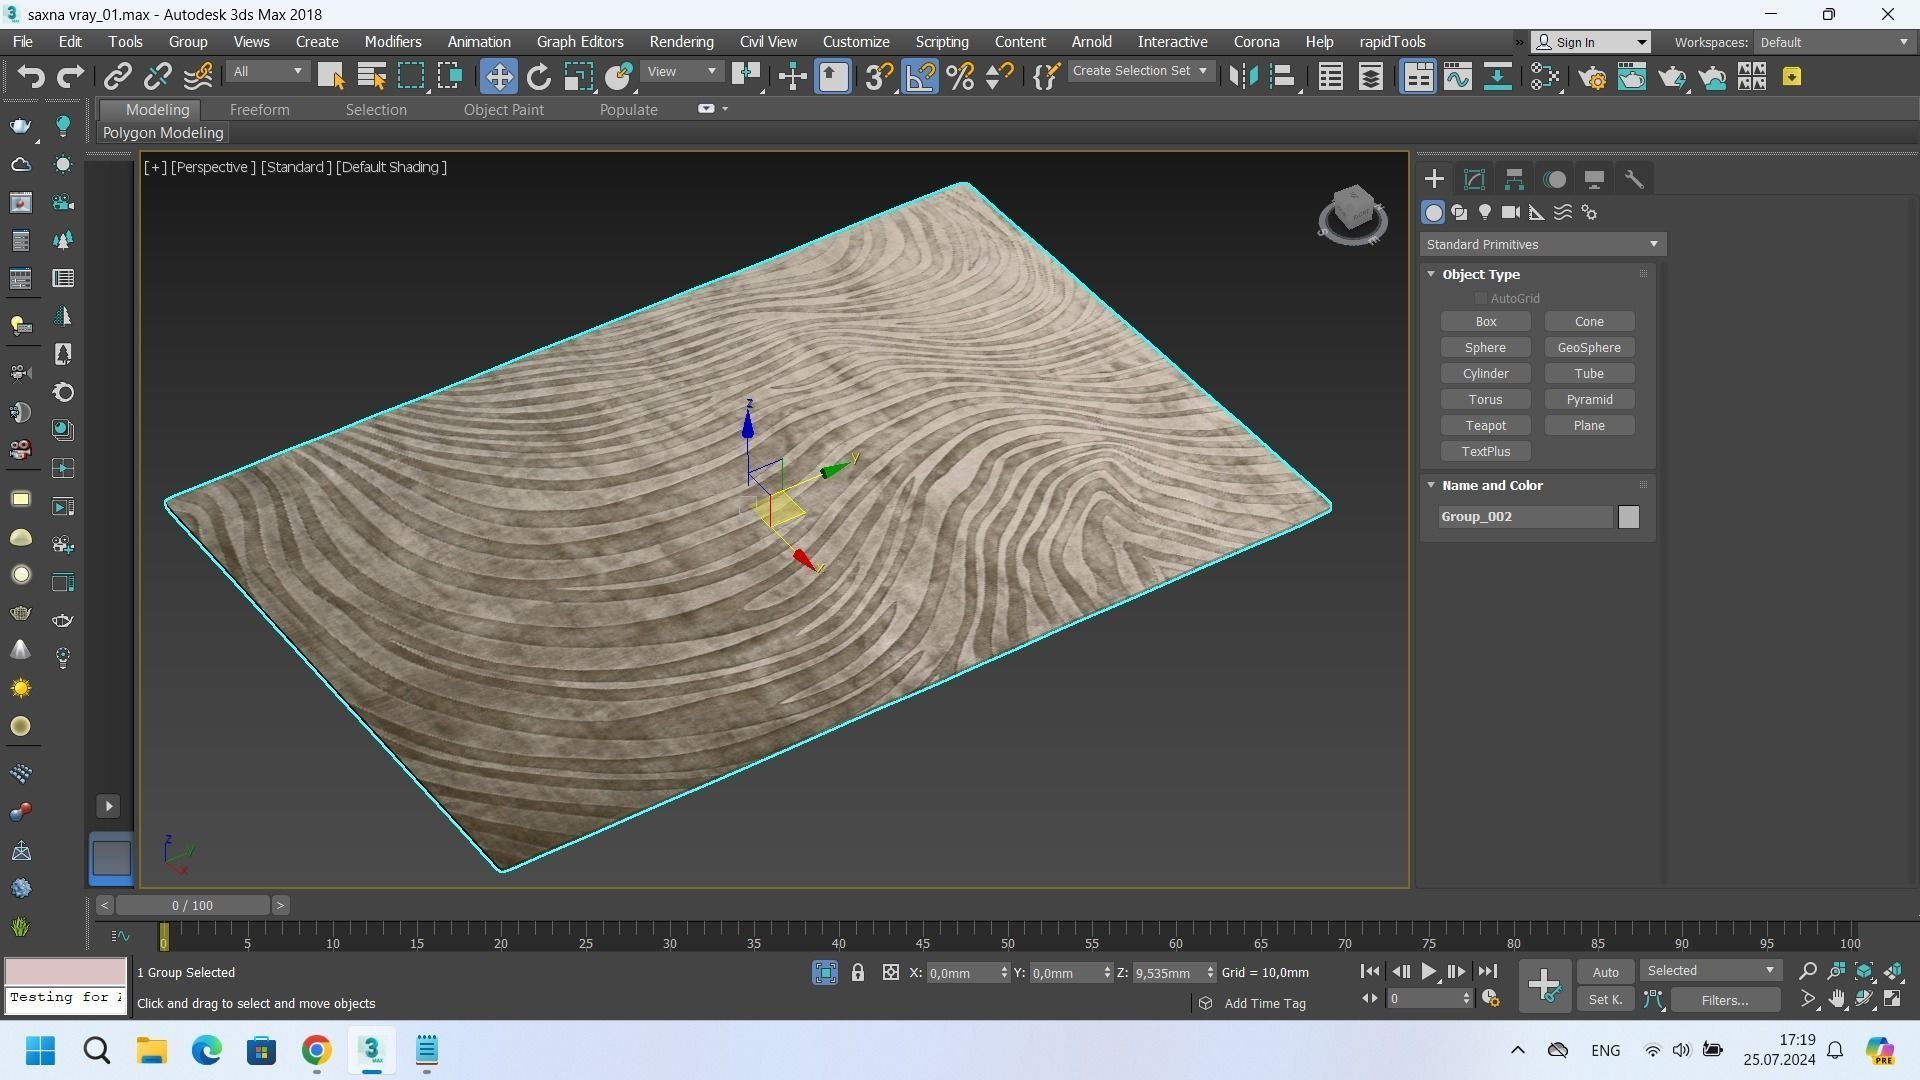The image size is (1920, 1080).
Task: Switch to the Object Paint ribbon tab
Action: [503, 110]
